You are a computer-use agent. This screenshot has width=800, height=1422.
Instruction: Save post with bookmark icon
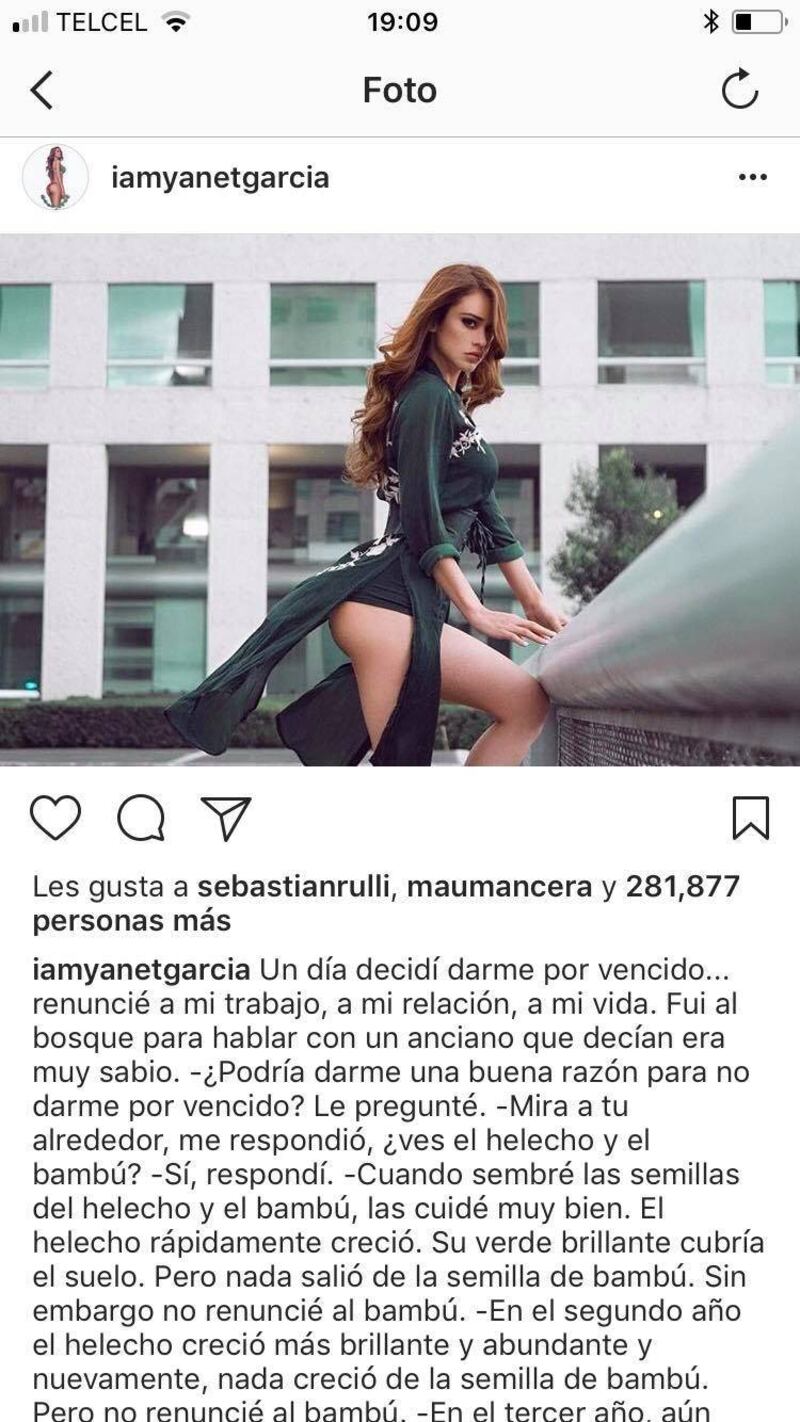[750, 818]
